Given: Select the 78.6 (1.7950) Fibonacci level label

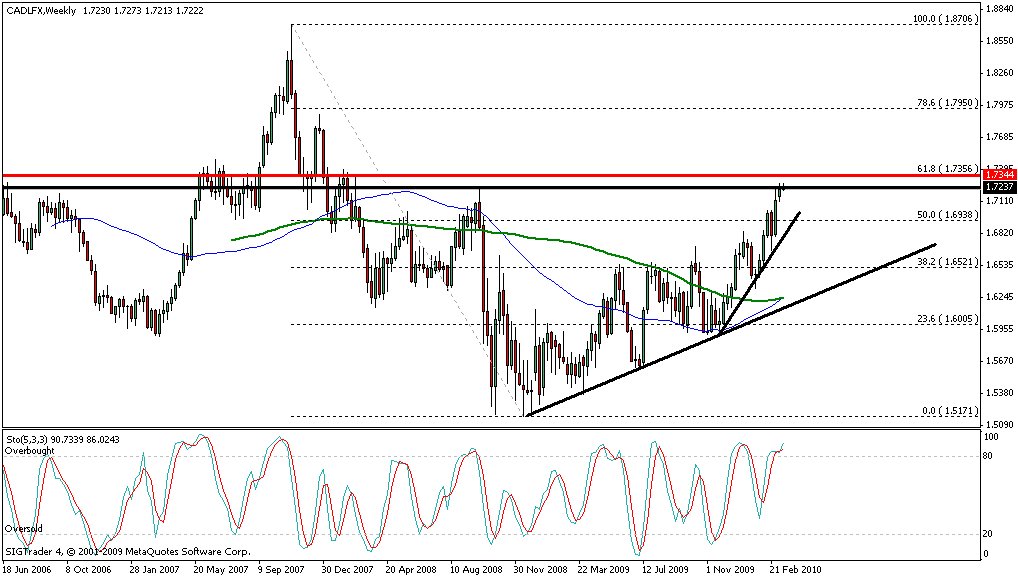Looking at the screenshot, I should coord(946,101).
